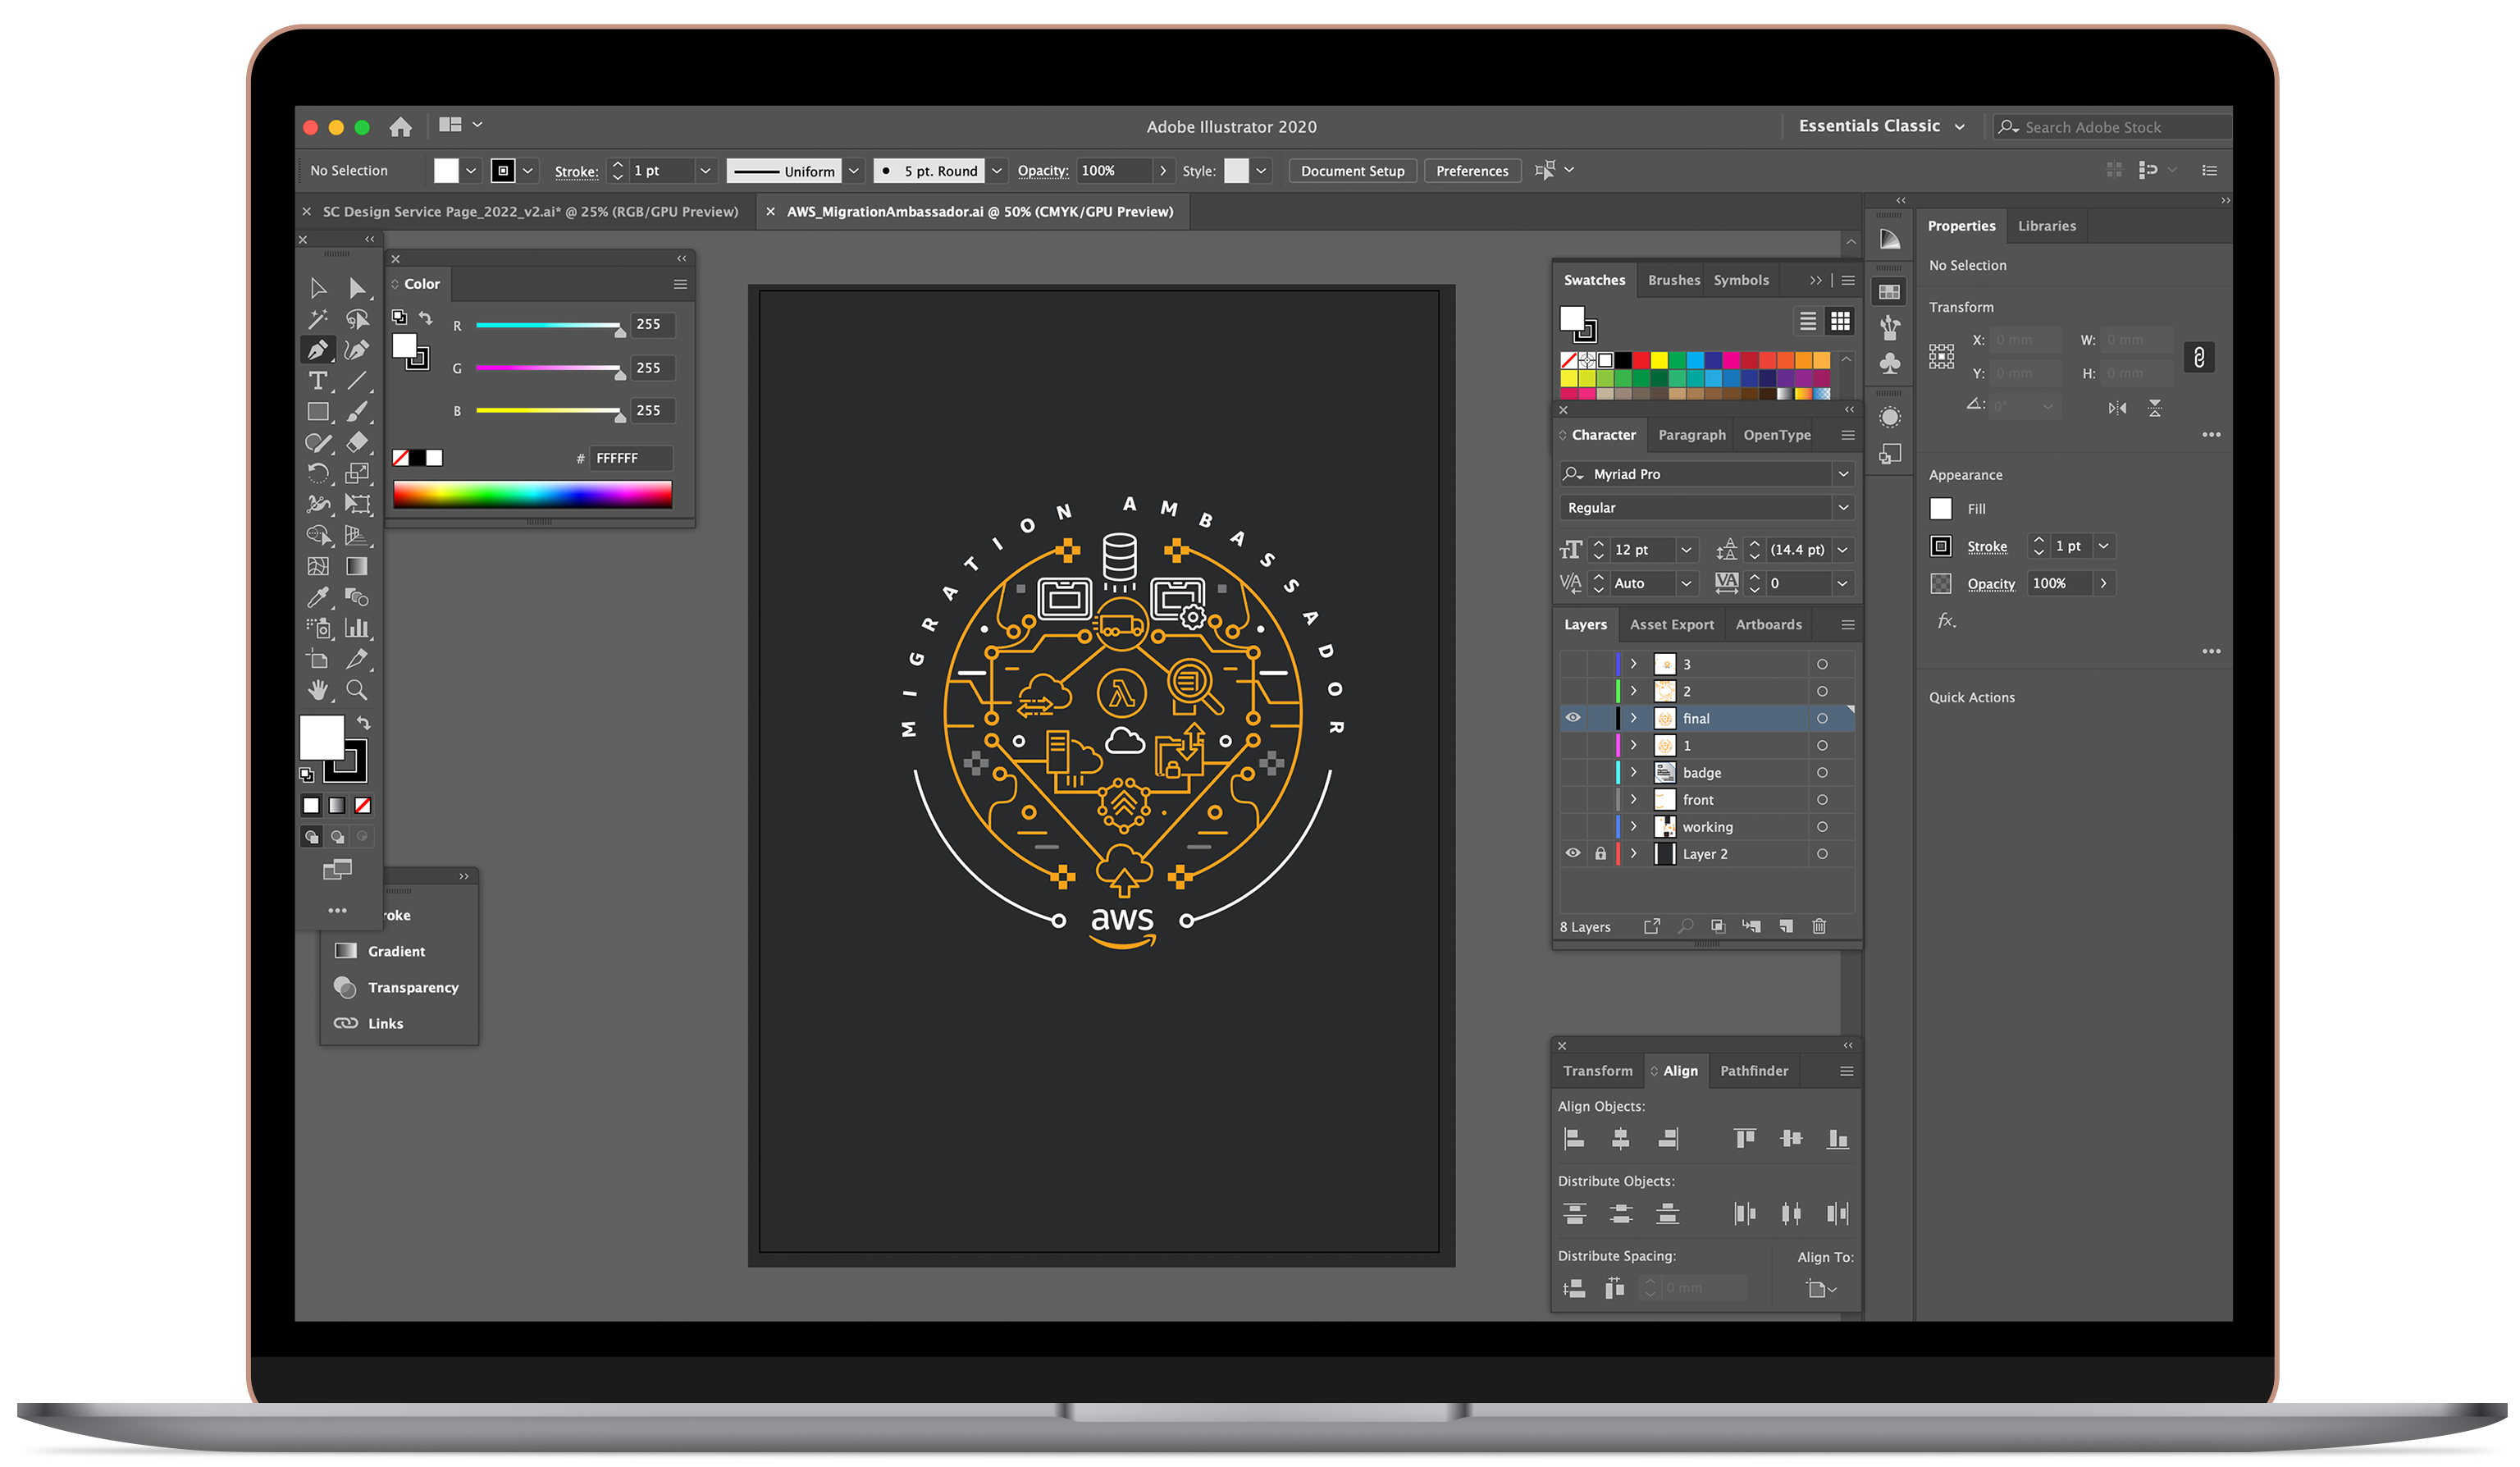
Task: Unlock 'Layer 2' with its lock icon
Action: (x=1600, y=854)
